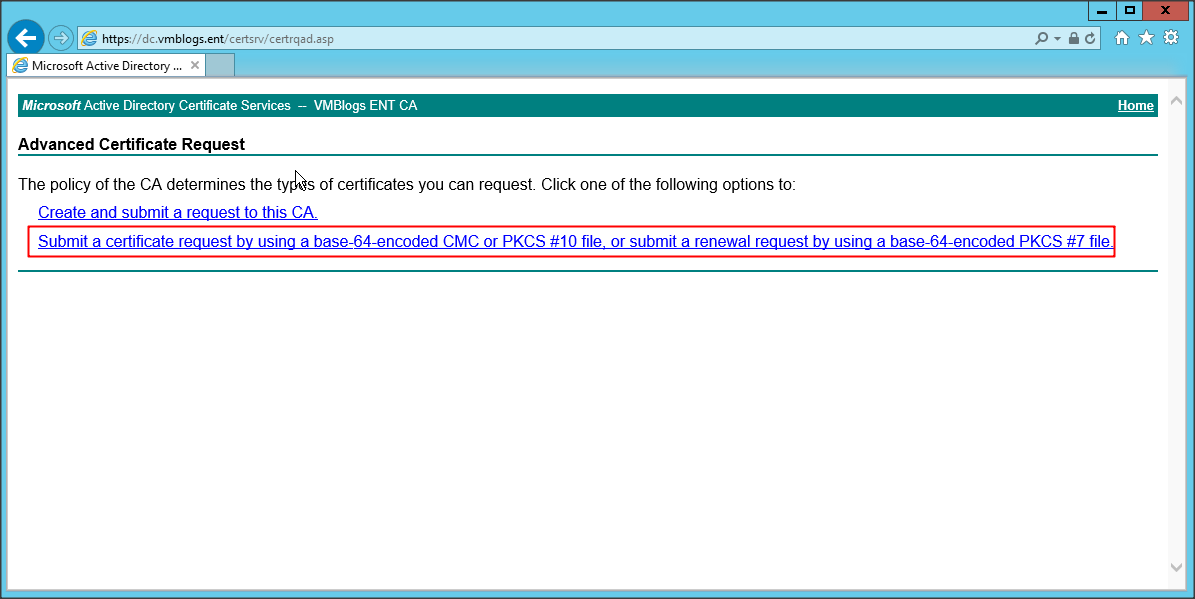The width and height of the screenshot is (1195, 599).
Task: Refresh the page using the reload icon
Action: pyautogui.click(x=1090, y=38)
